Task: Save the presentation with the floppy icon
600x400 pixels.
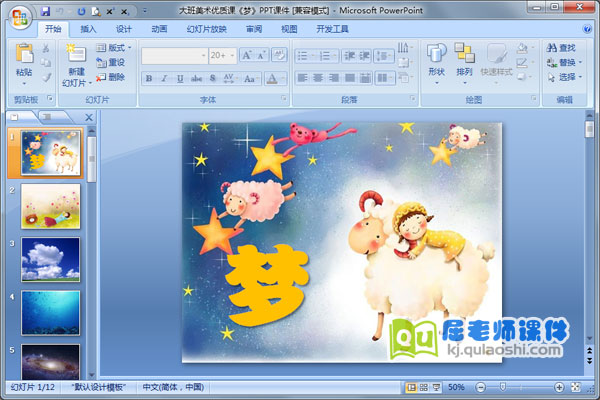Action: coord(46,11)
